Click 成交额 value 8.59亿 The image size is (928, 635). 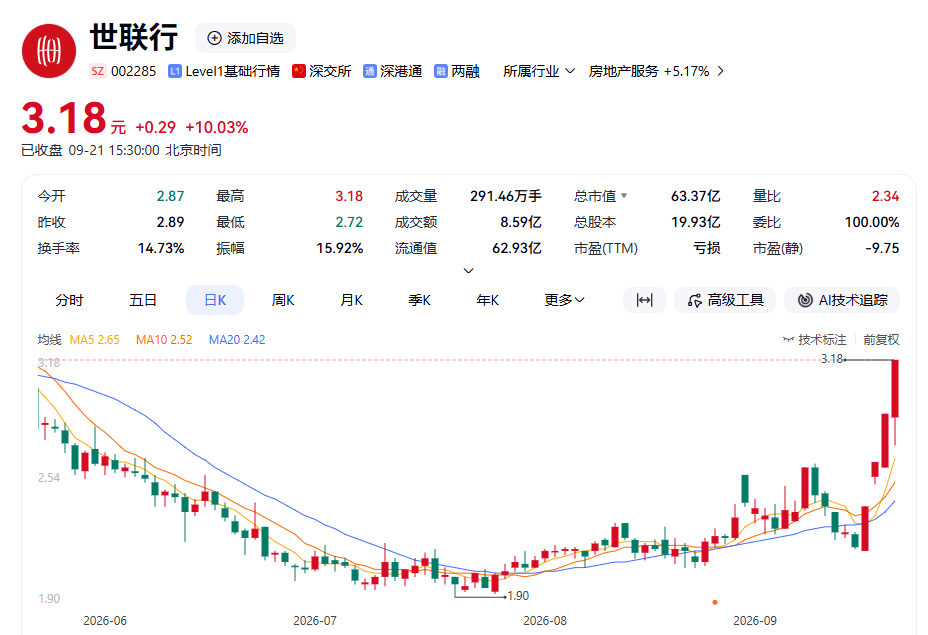coord(521,222)
